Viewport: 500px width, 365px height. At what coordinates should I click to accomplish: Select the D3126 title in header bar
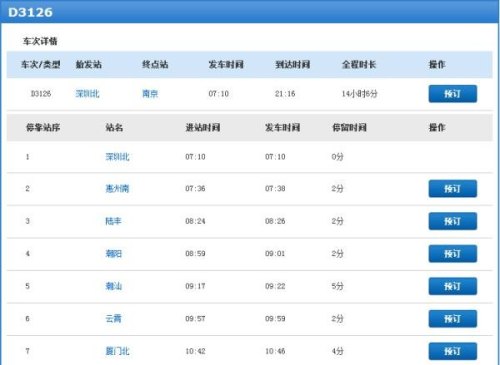[30, 12]
